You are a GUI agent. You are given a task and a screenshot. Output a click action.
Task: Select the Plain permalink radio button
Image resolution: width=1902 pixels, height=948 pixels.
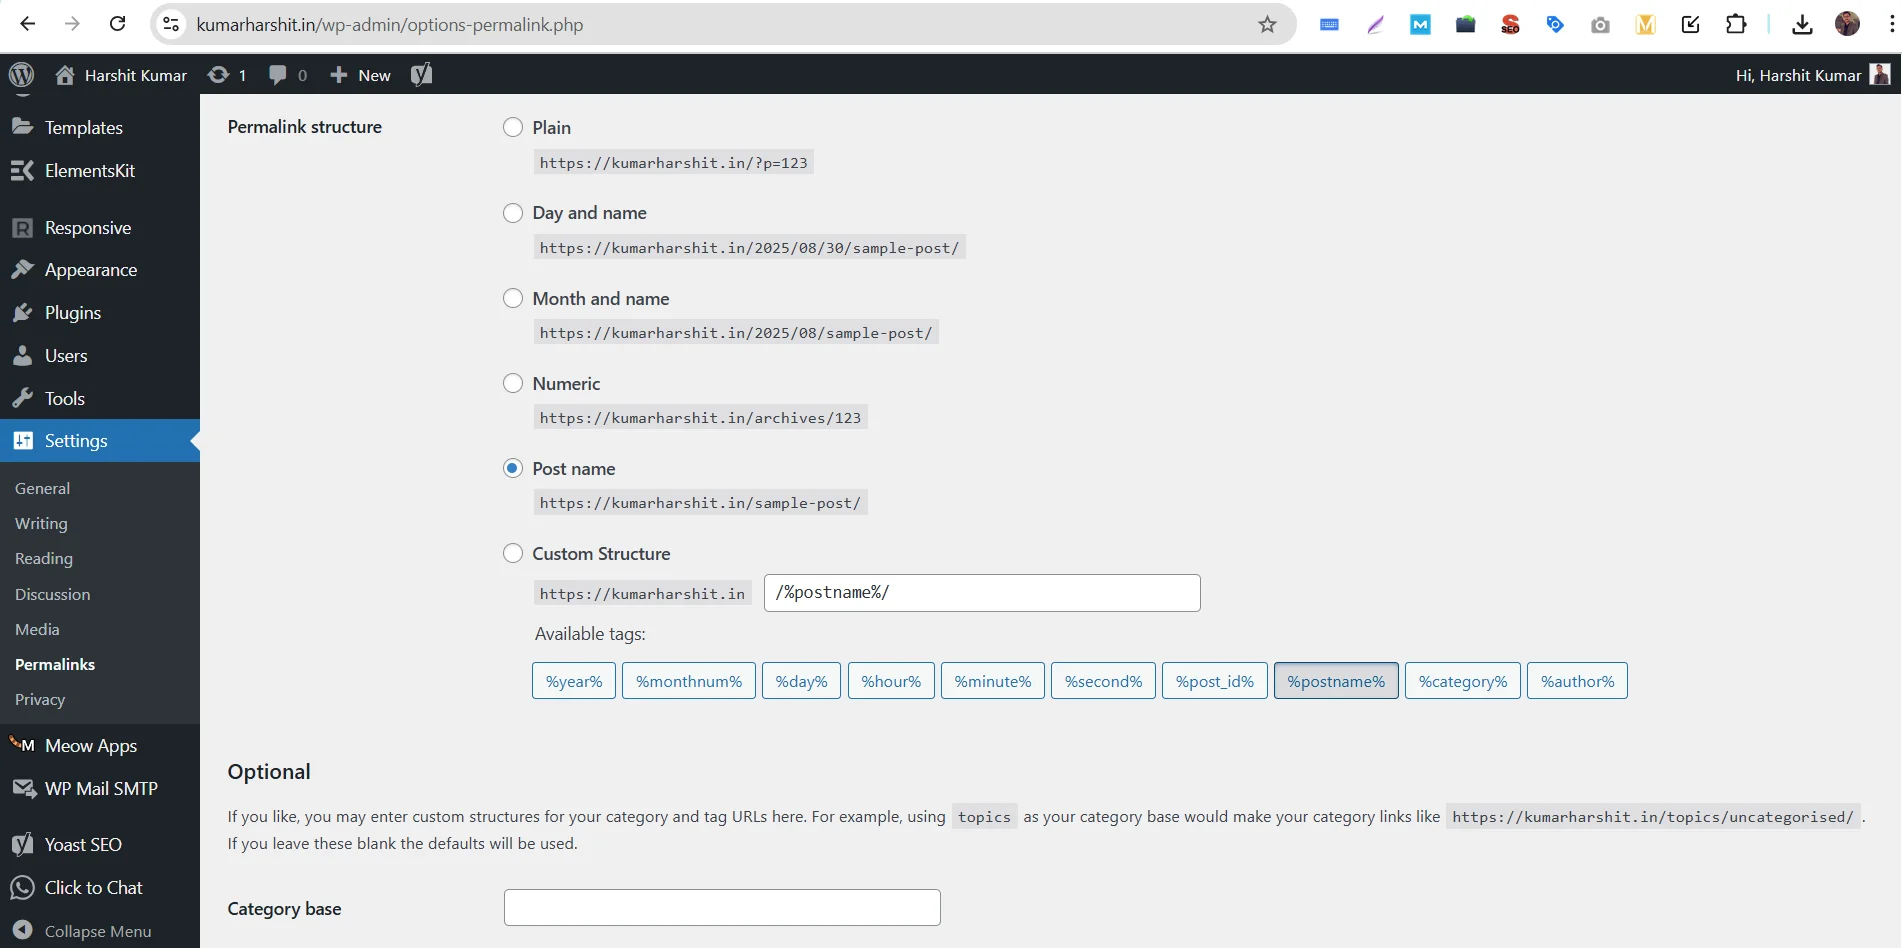tap(513, 127)
